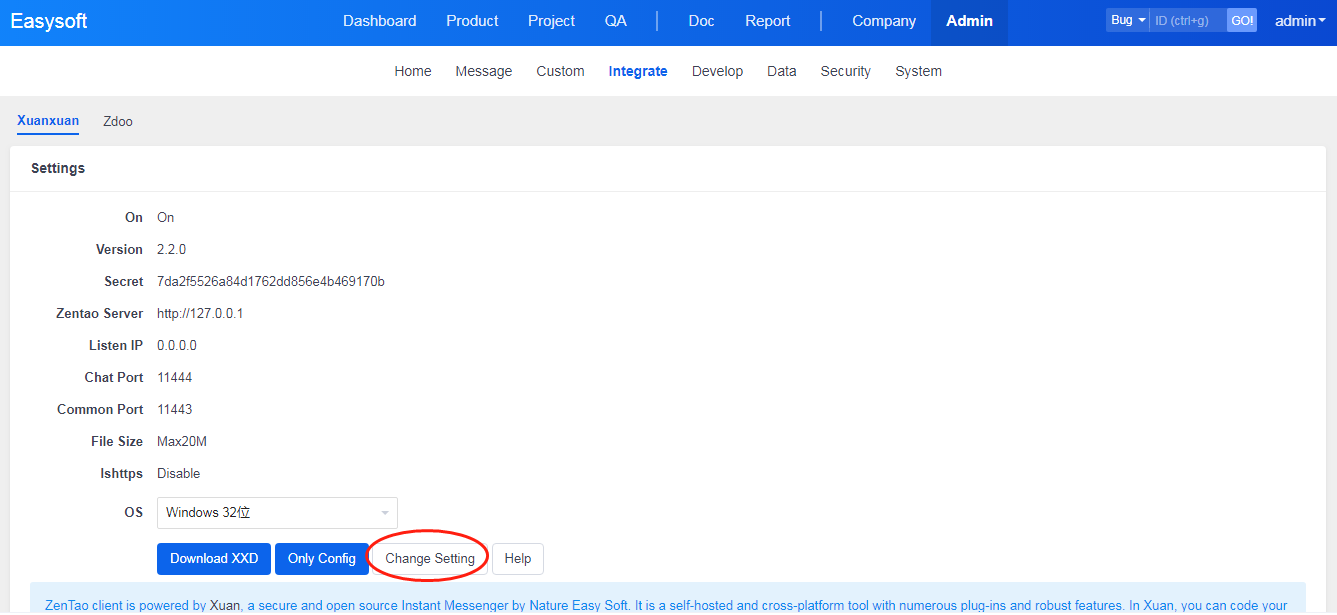Switch to the Xuanxuan tab
The image size is (1337, 615).
pos(48,121)
